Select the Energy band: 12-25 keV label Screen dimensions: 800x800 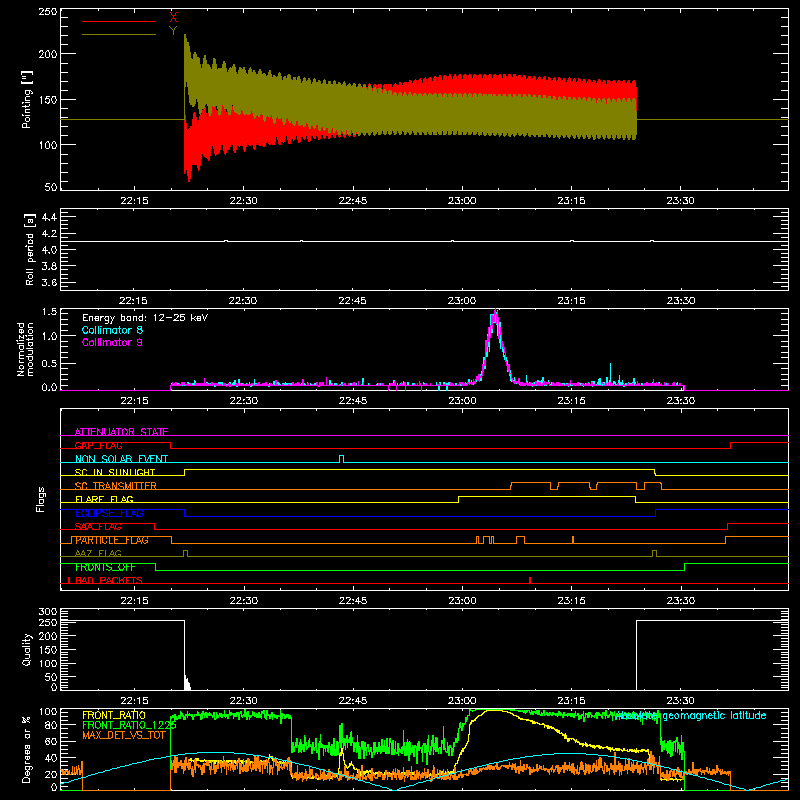tap(145, 318)
